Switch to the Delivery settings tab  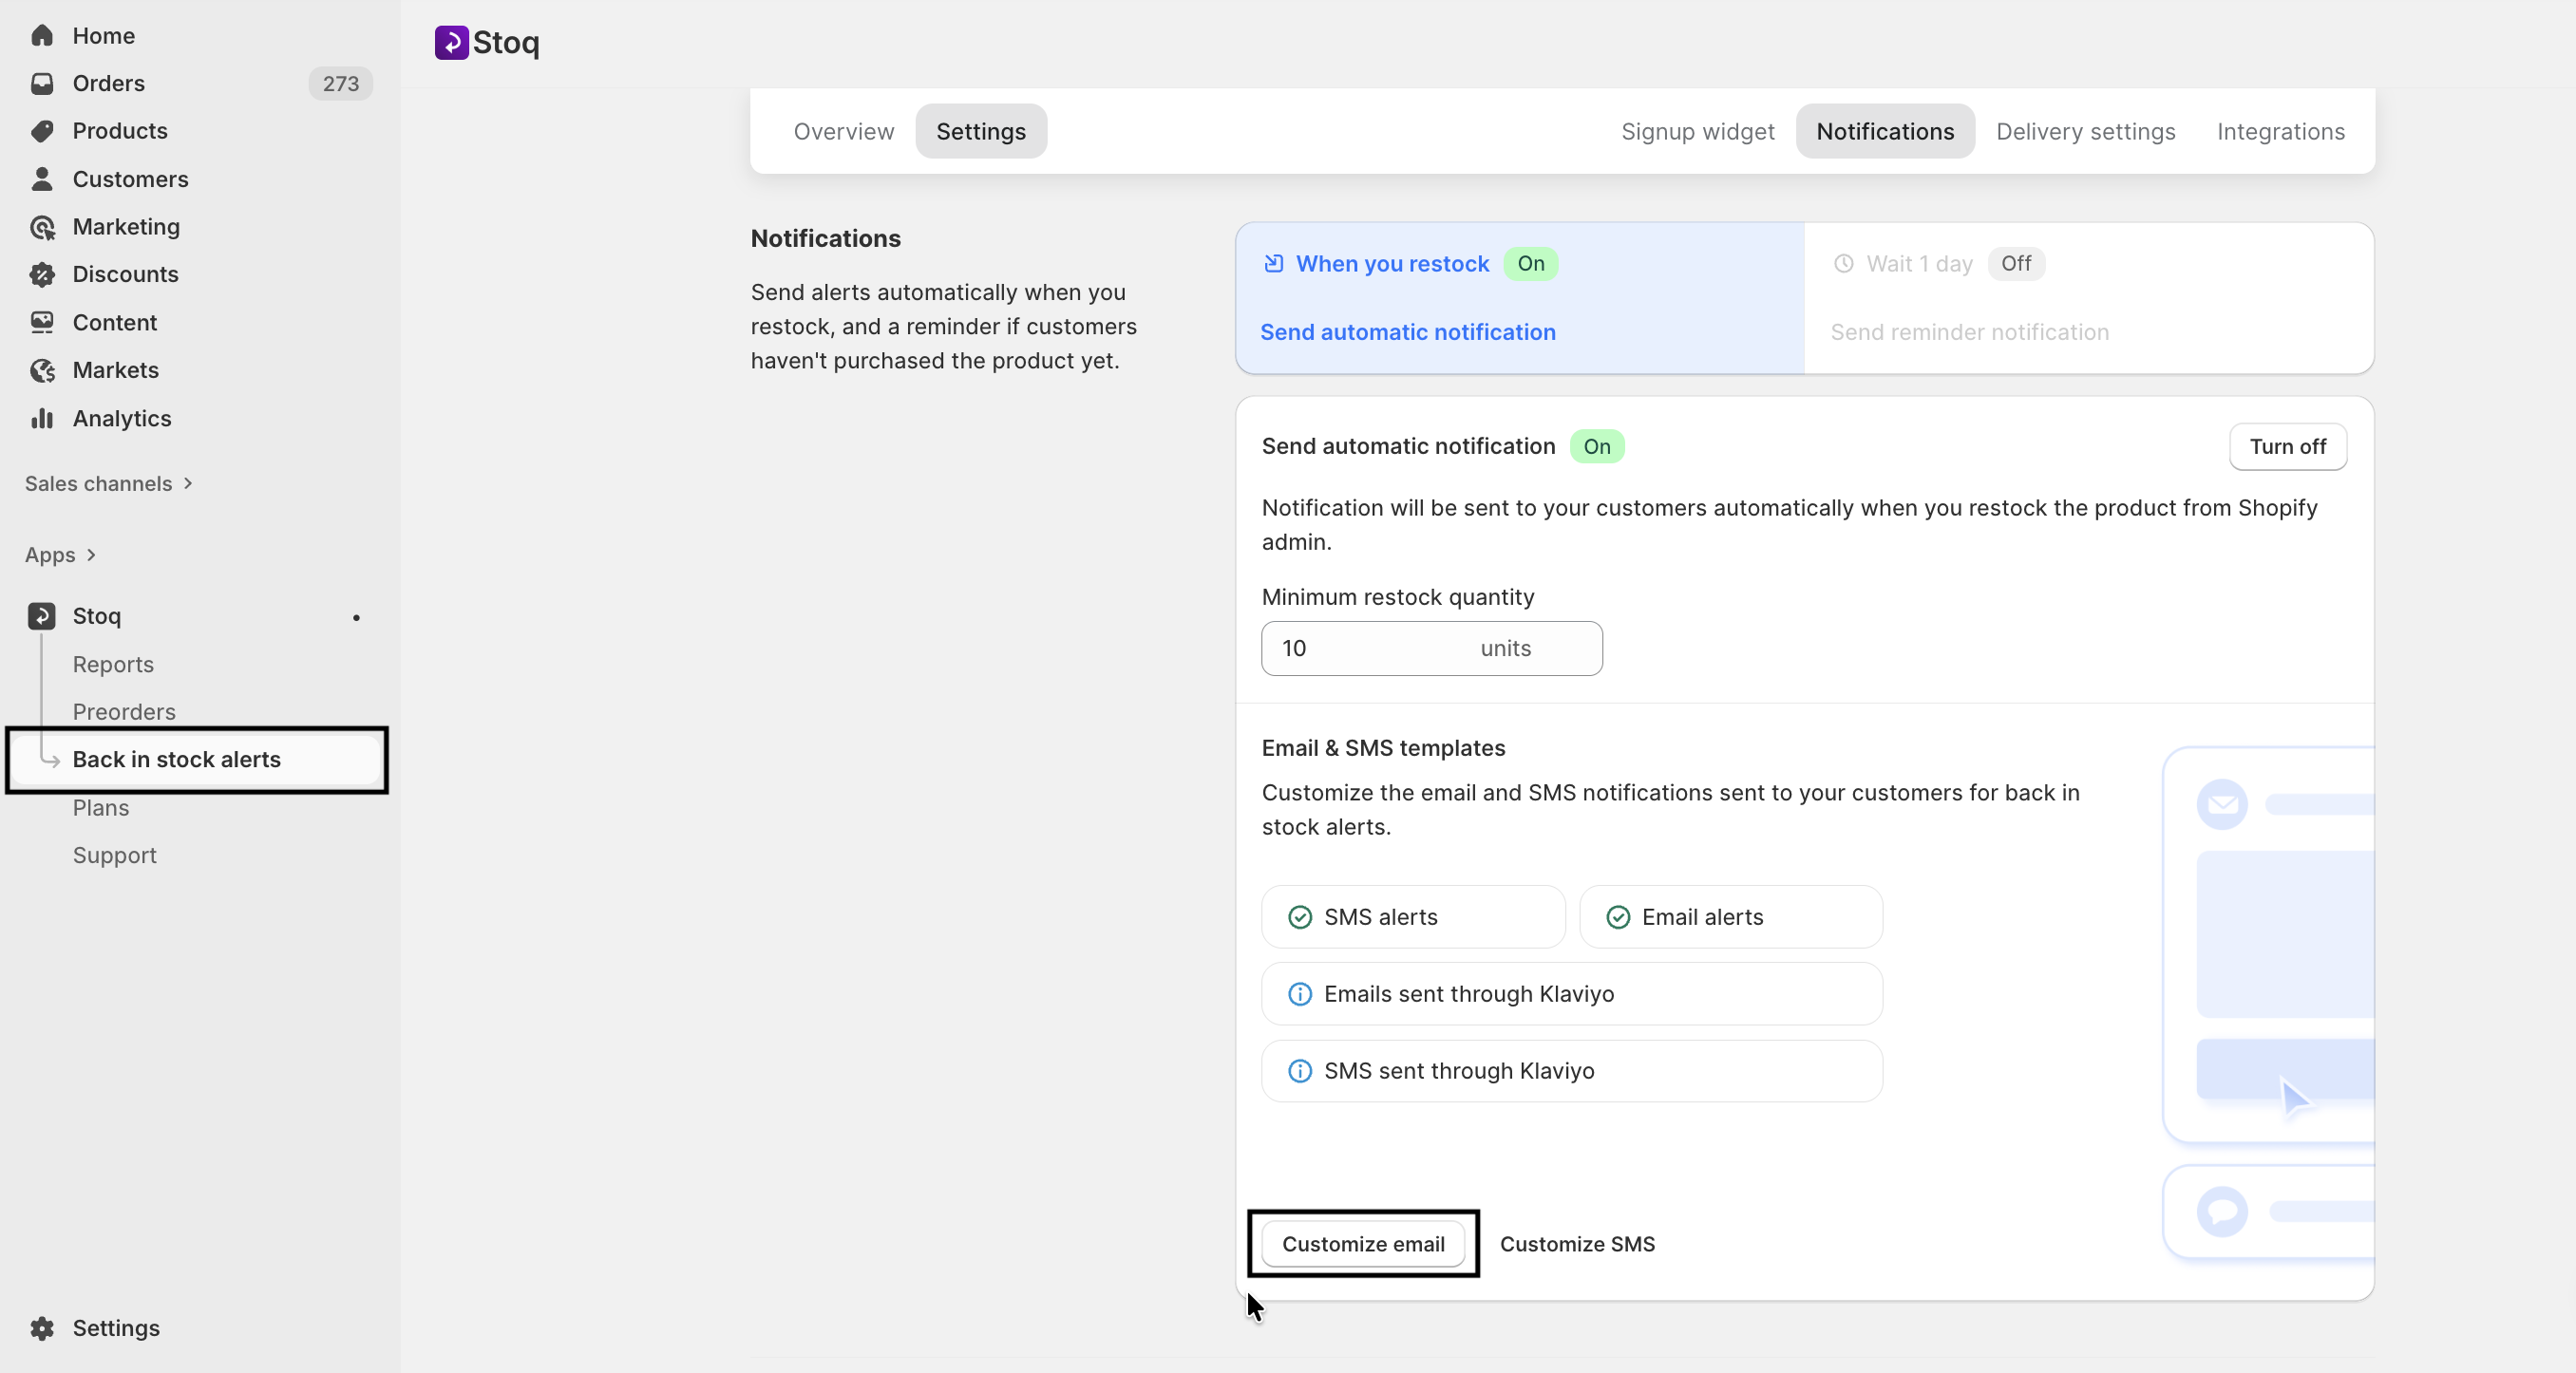2086,131
